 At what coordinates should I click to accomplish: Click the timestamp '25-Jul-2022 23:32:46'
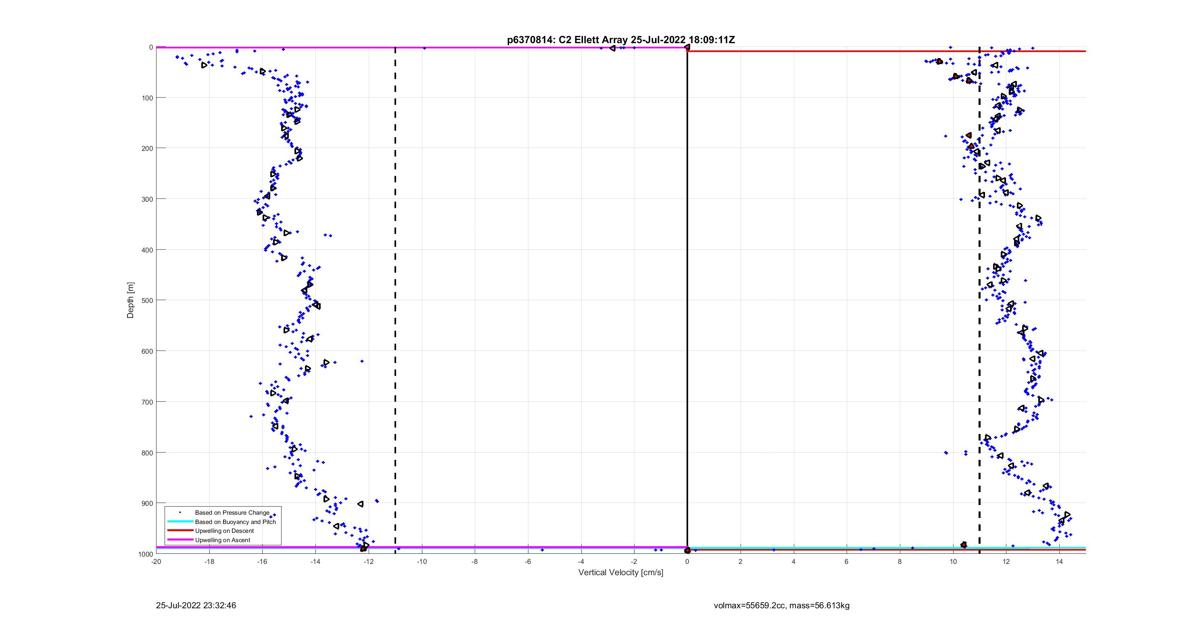pos(196,605)
